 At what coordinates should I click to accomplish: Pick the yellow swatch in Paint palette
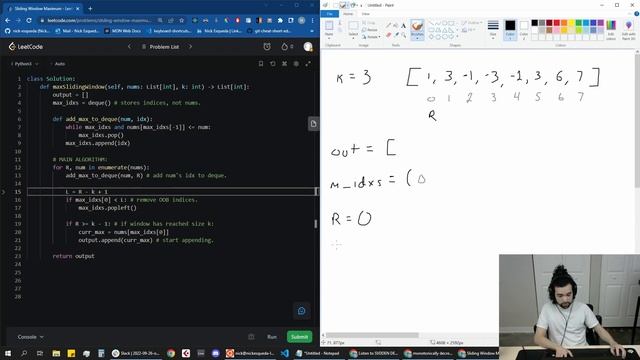click(571, 23)
